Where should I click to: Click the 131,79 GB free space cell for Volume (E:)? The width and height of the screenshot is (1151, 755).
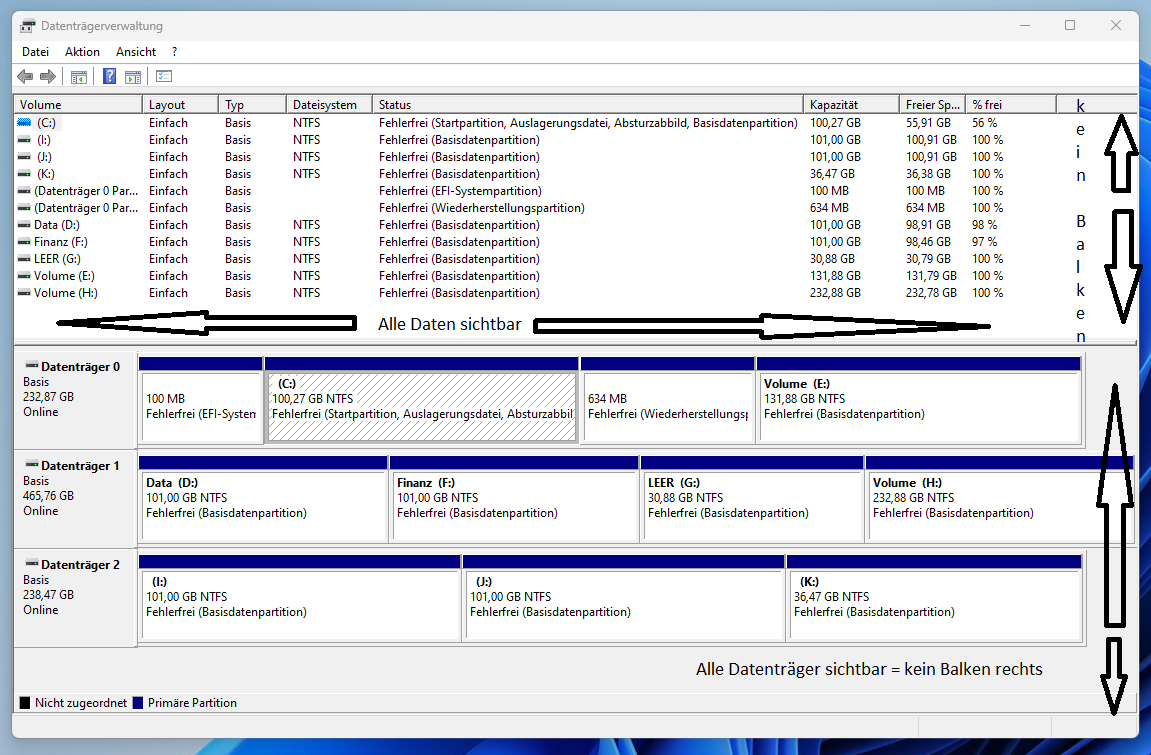[931, 276]
